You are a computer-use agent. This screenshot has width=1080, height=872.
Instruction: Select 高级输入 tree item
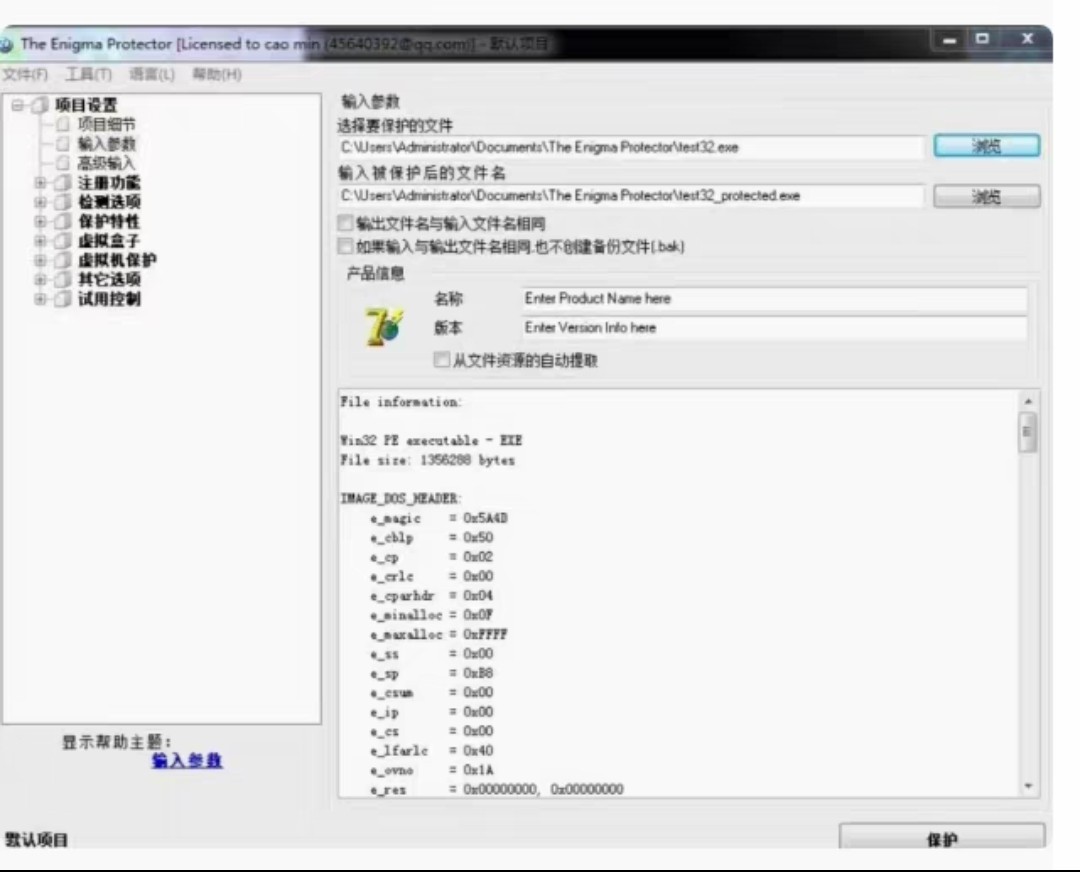[x=106, y=163]
